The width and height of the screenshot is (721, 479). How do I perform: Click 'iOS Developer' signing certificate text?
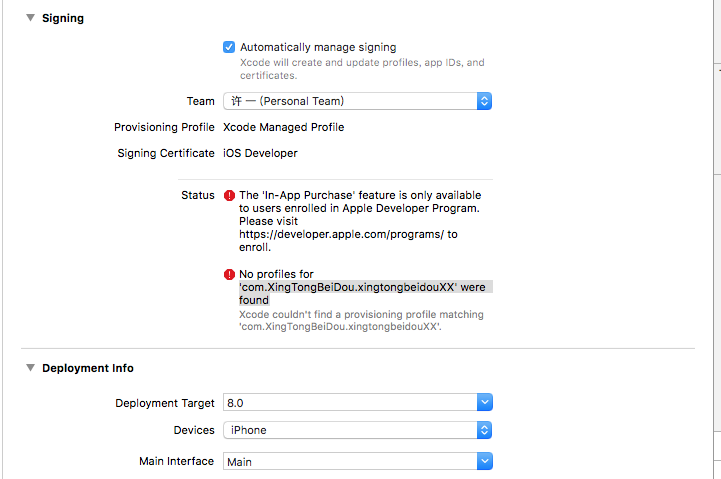(x=260, y=153)
